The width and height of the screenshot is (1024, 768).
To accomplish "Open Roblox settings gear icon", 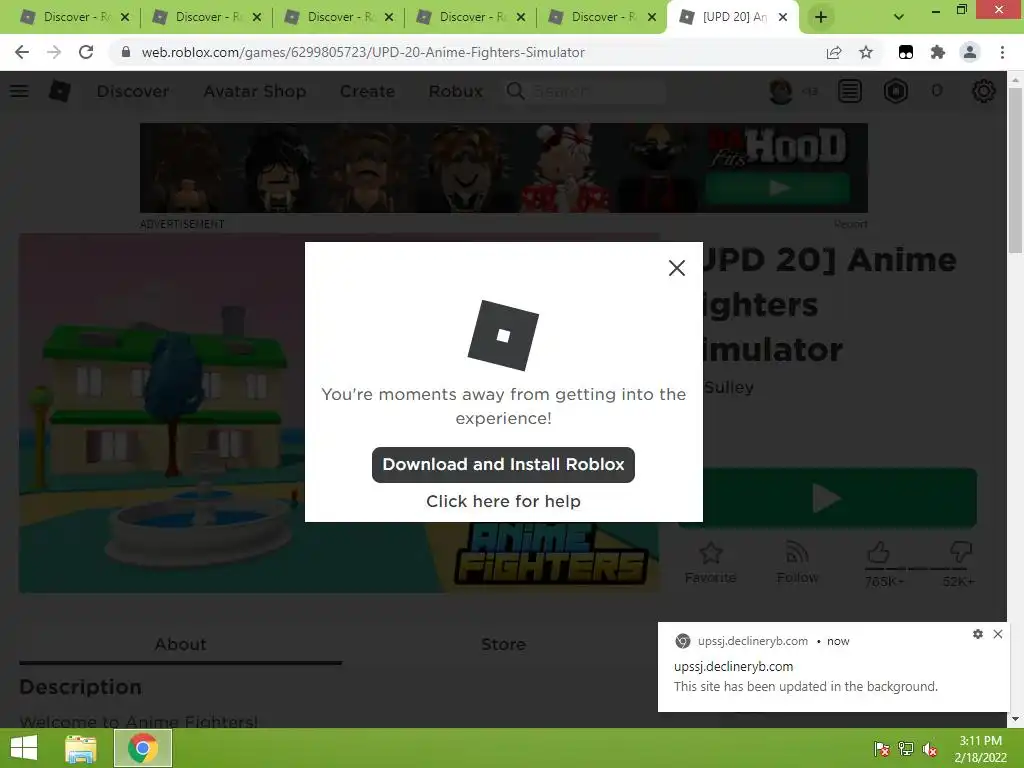I will coord(984,91).
